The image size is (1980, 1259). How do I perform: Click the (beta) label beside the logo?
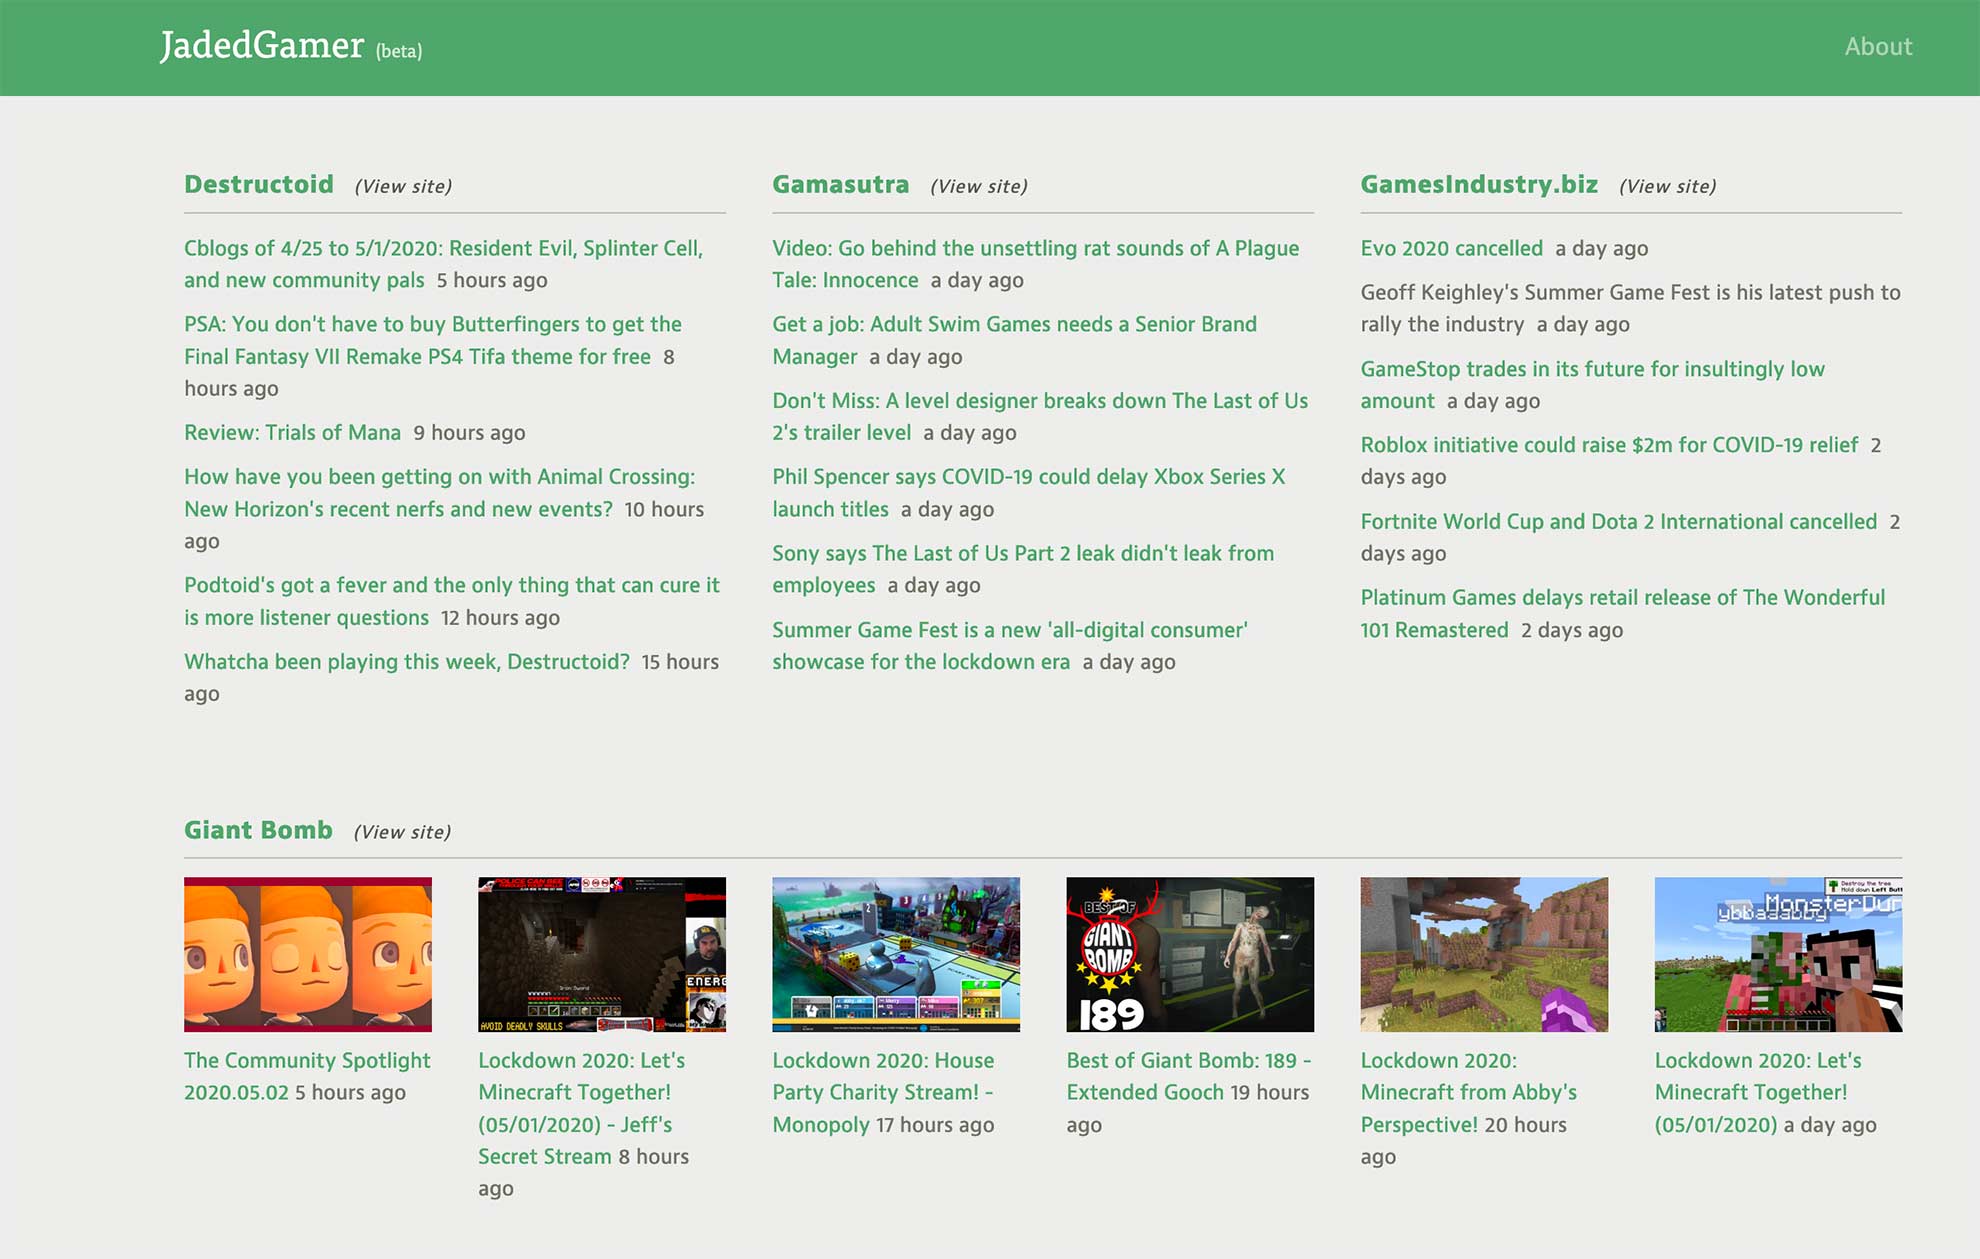[x=399, y=51]
